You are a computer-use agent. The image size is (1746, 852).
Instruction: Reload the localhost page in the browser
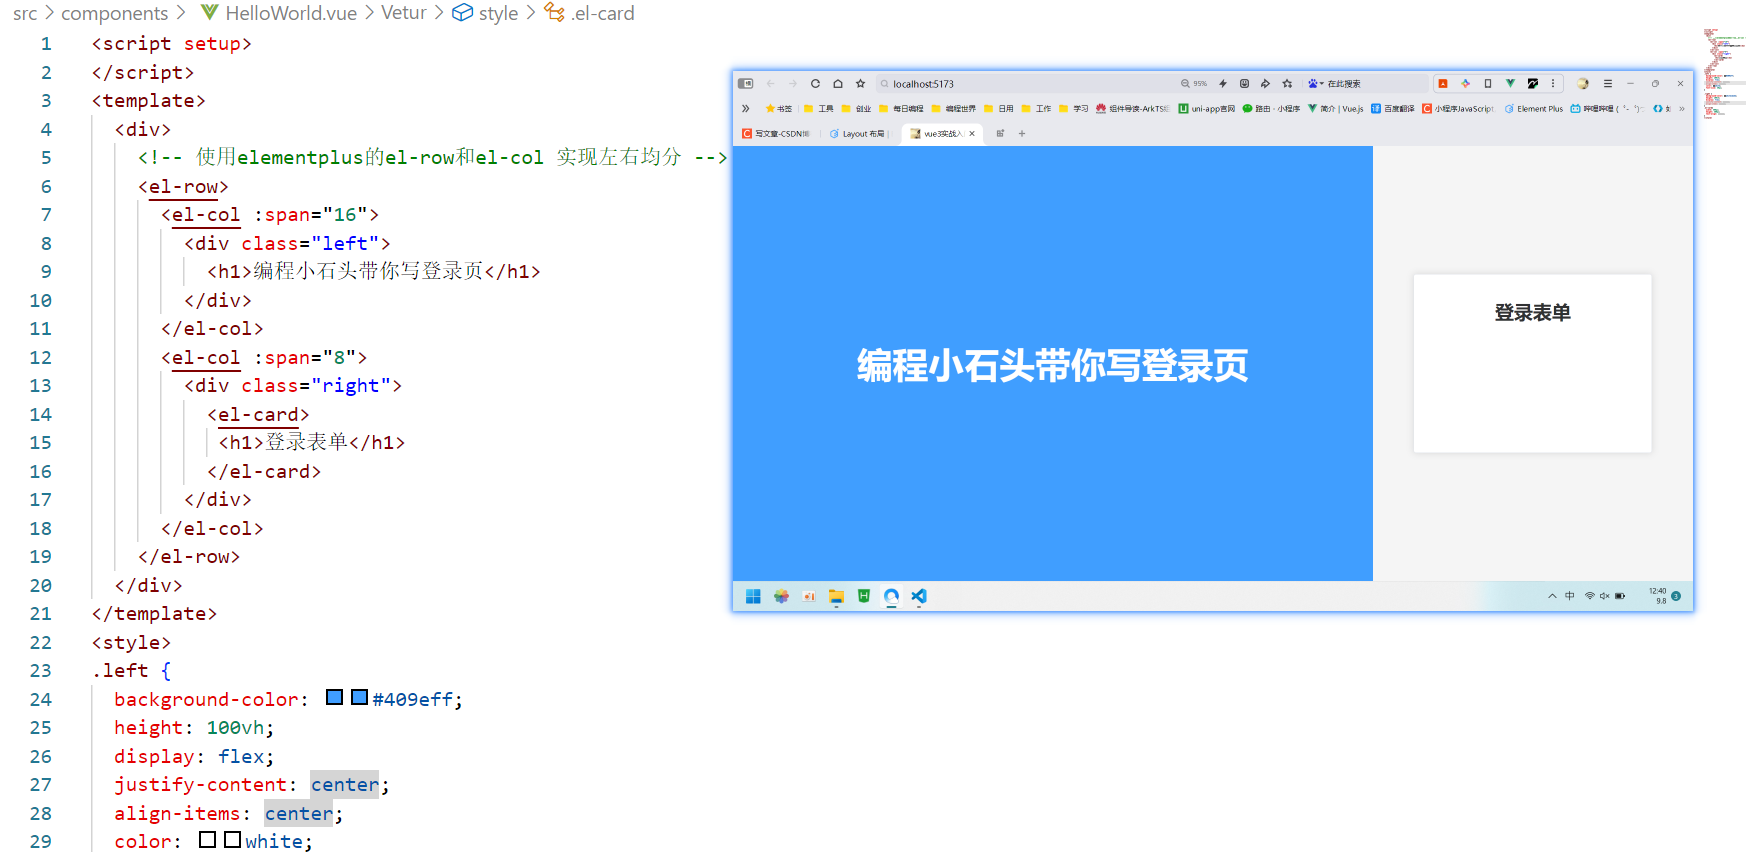pos(815,84)
